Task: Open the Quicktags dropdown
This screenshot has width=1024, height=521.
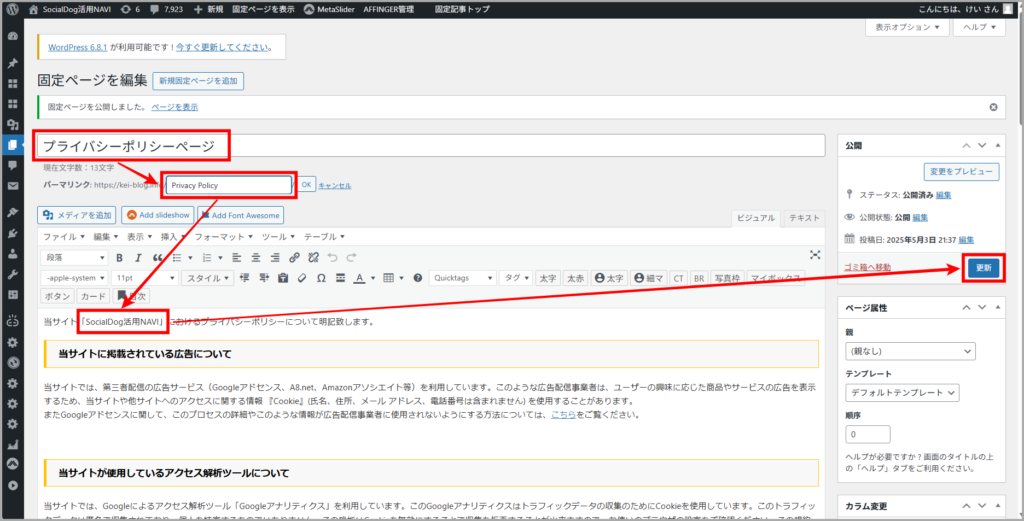Action: [x=462, y=278]
